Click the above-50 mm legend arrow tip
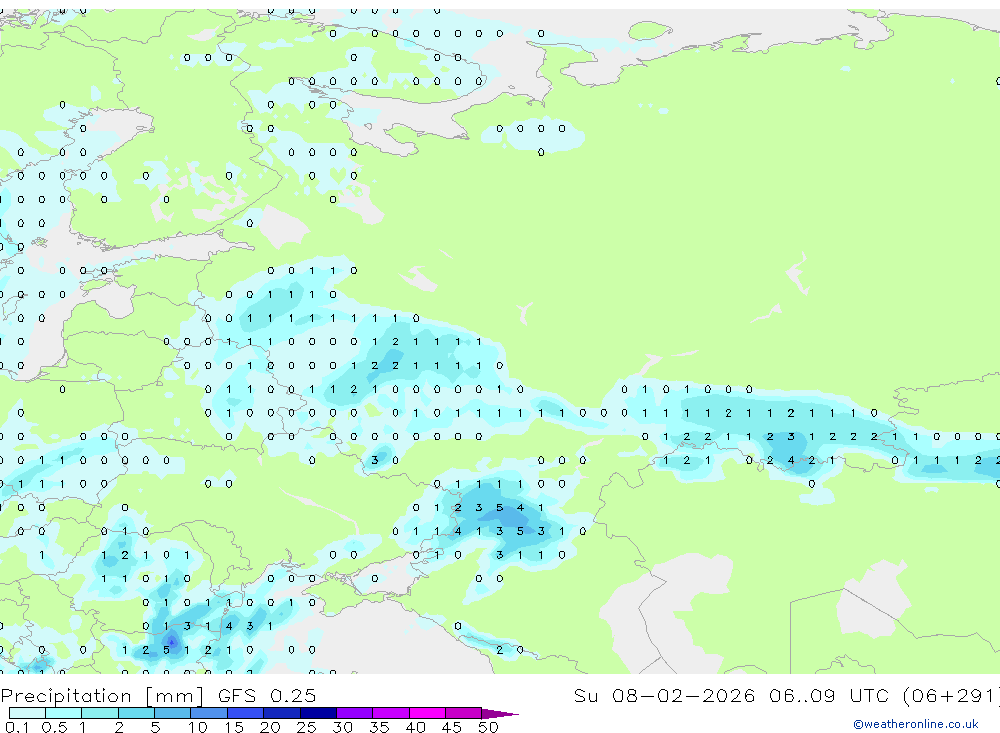Image resolution: width=1000 pixels, height=733 pixels. click(x=500, y=713)
